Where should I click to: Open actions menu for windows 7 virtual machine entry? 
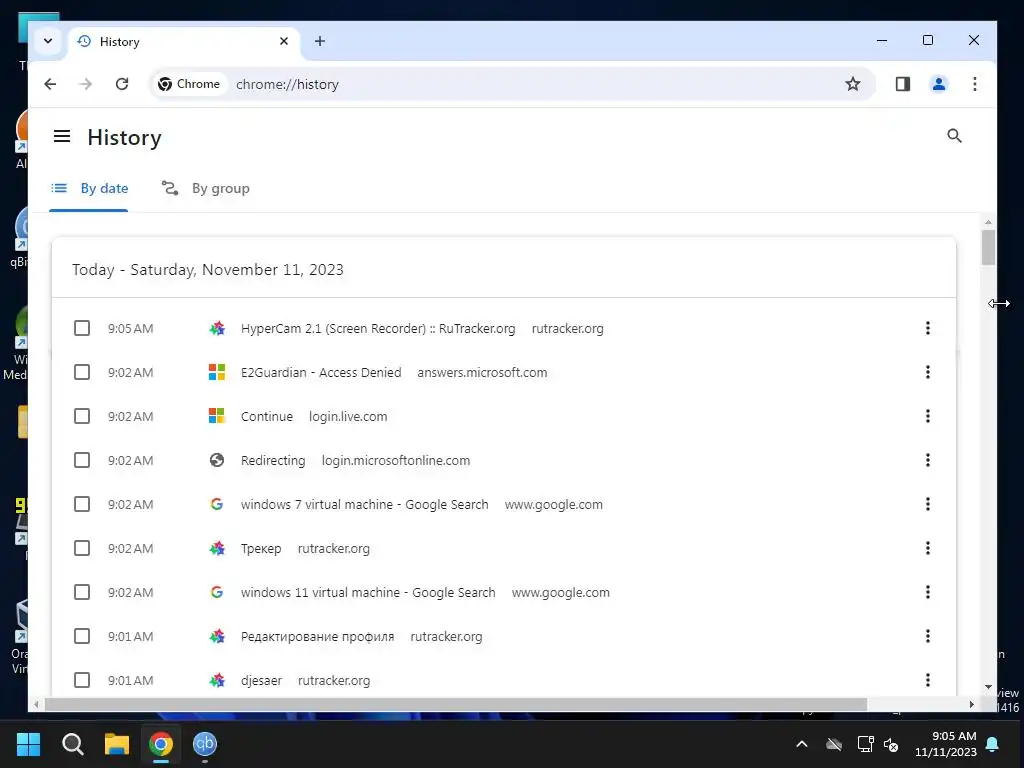click(927, 504)
